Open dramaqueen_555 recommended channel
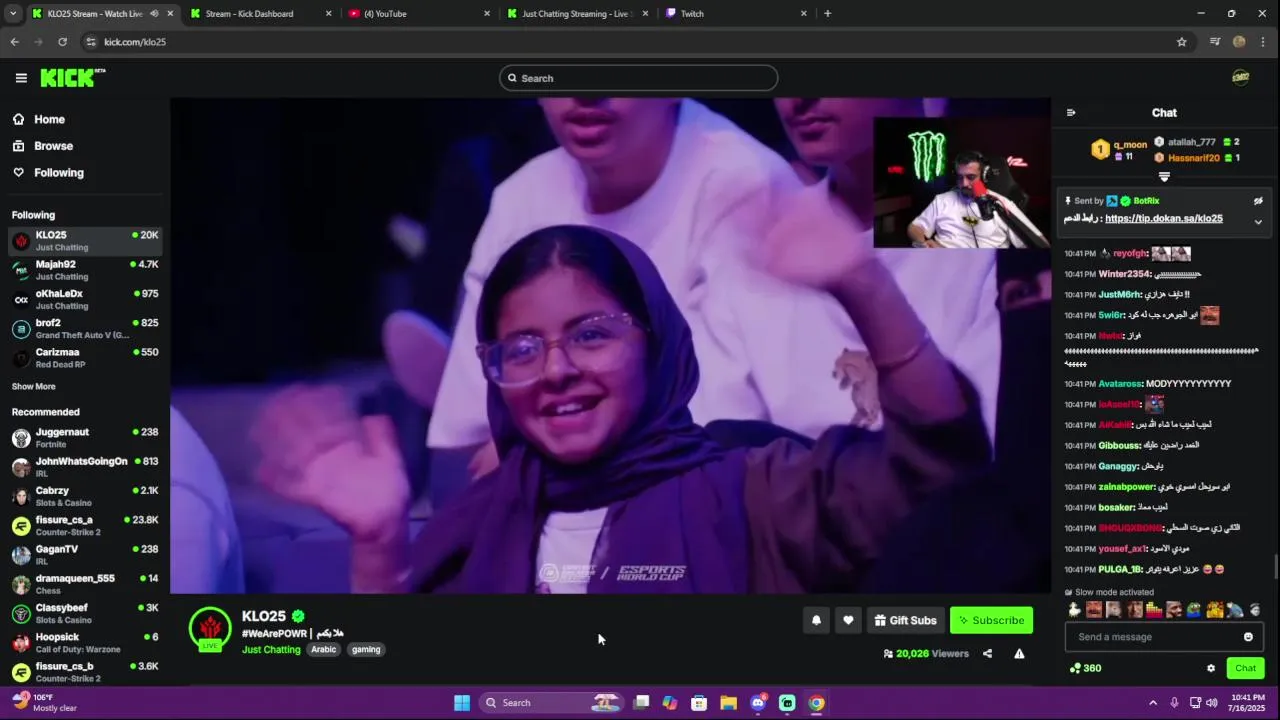Viewport: 1280px width, 720px height. [85, 584]
